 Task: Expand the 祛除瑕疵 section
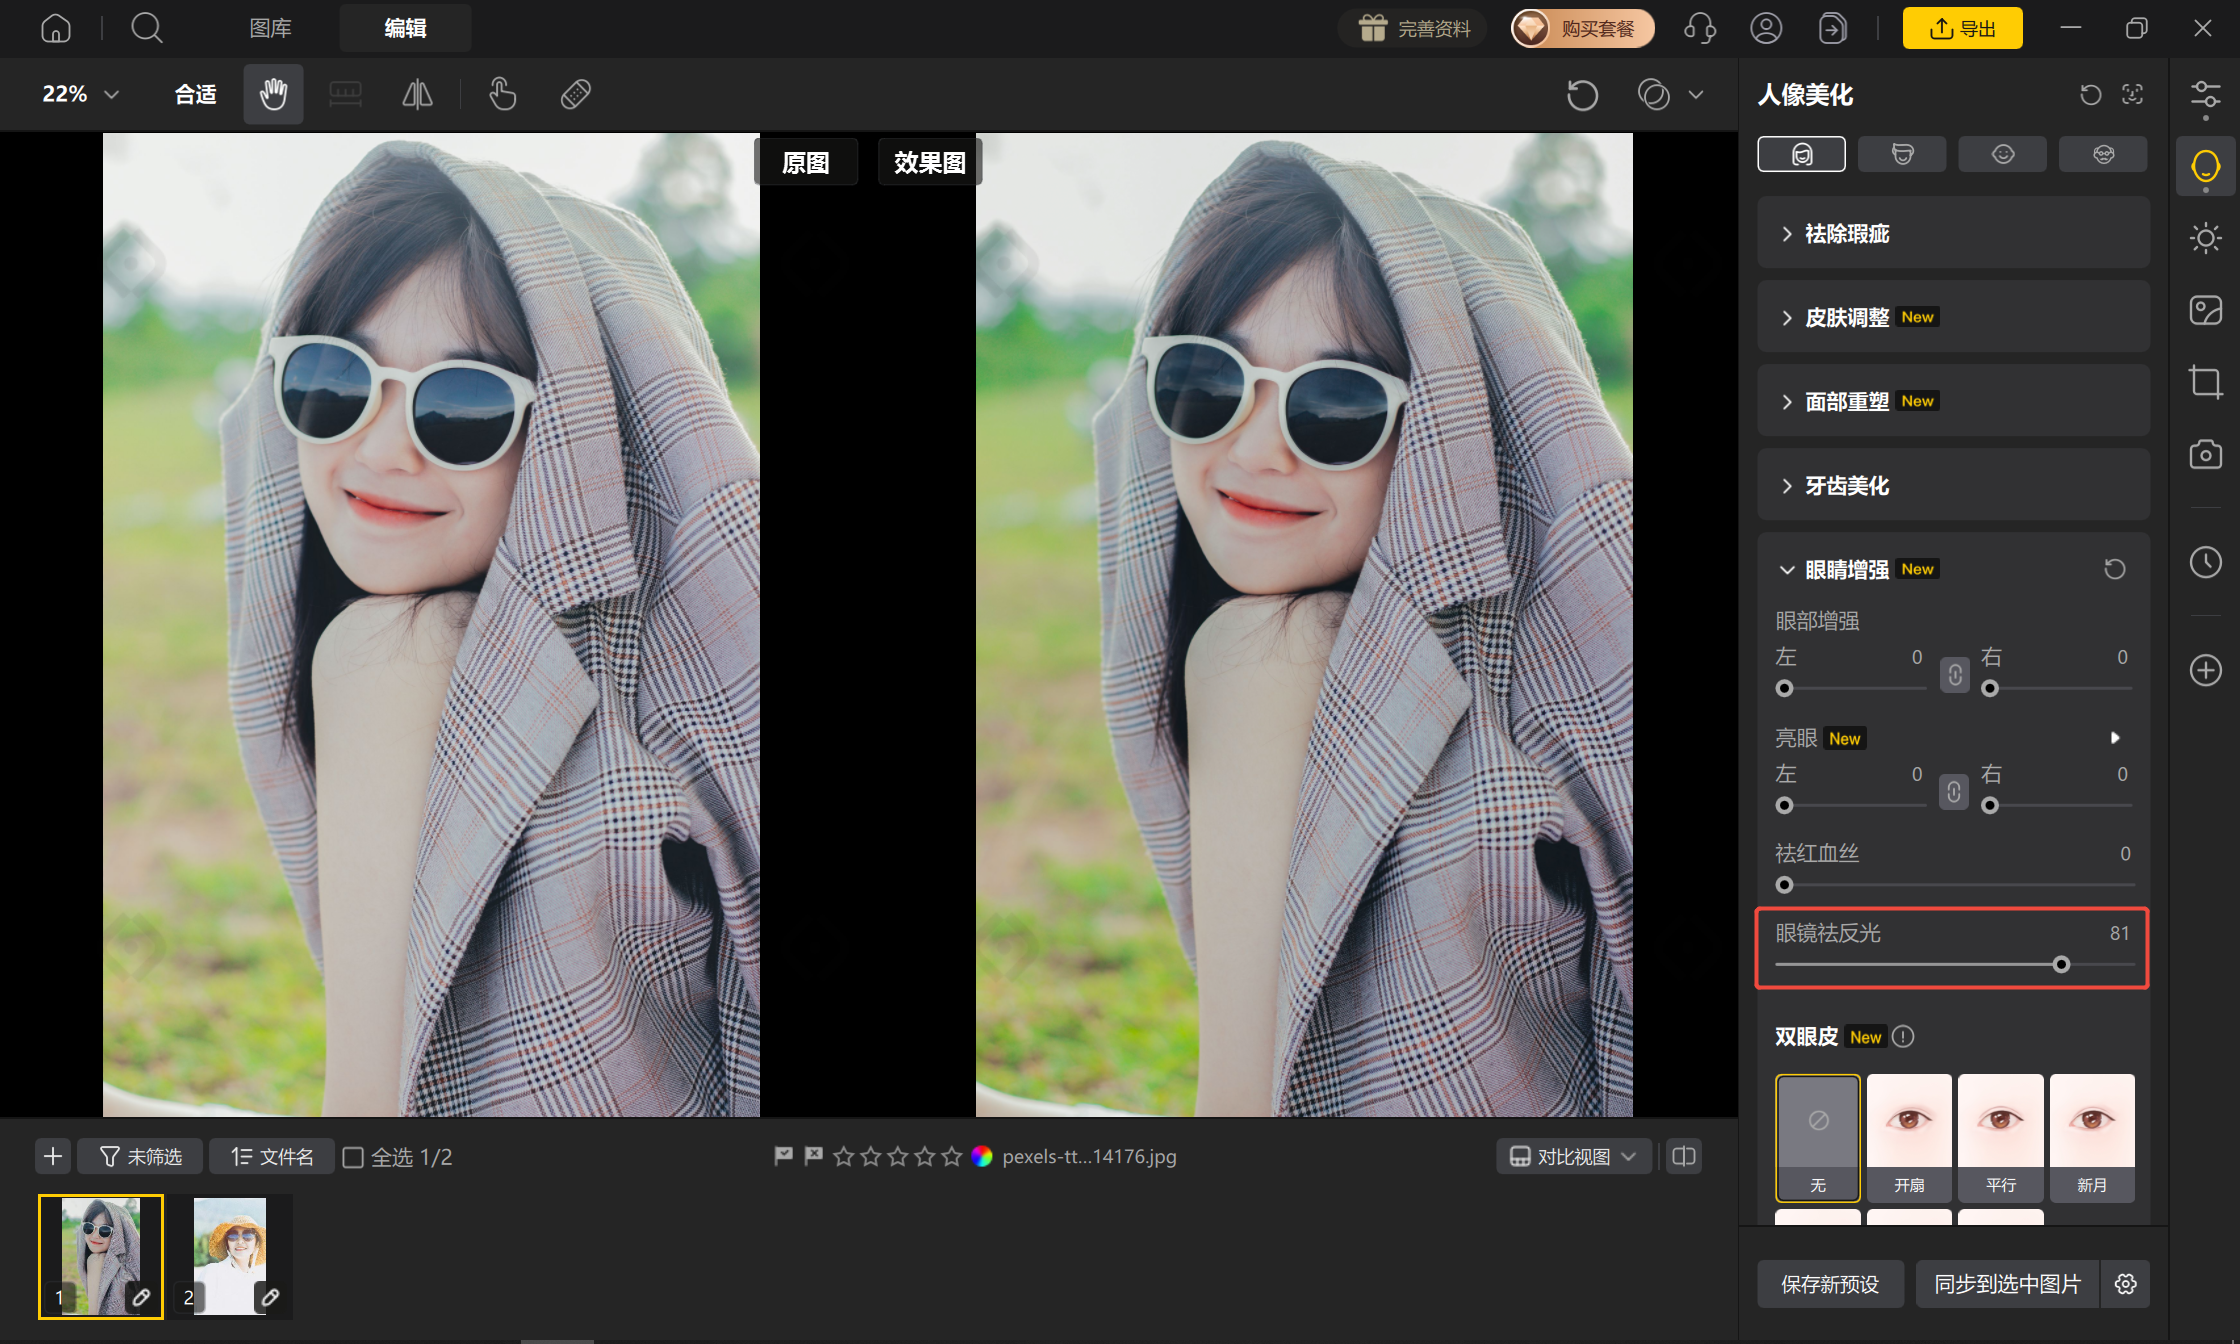[1953, 233]
